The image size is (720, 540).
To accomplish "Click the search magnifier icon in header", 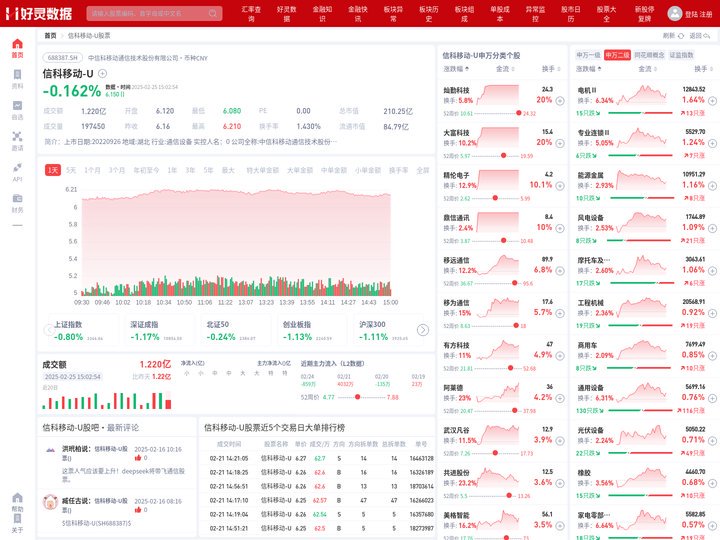I will (213, 13).
